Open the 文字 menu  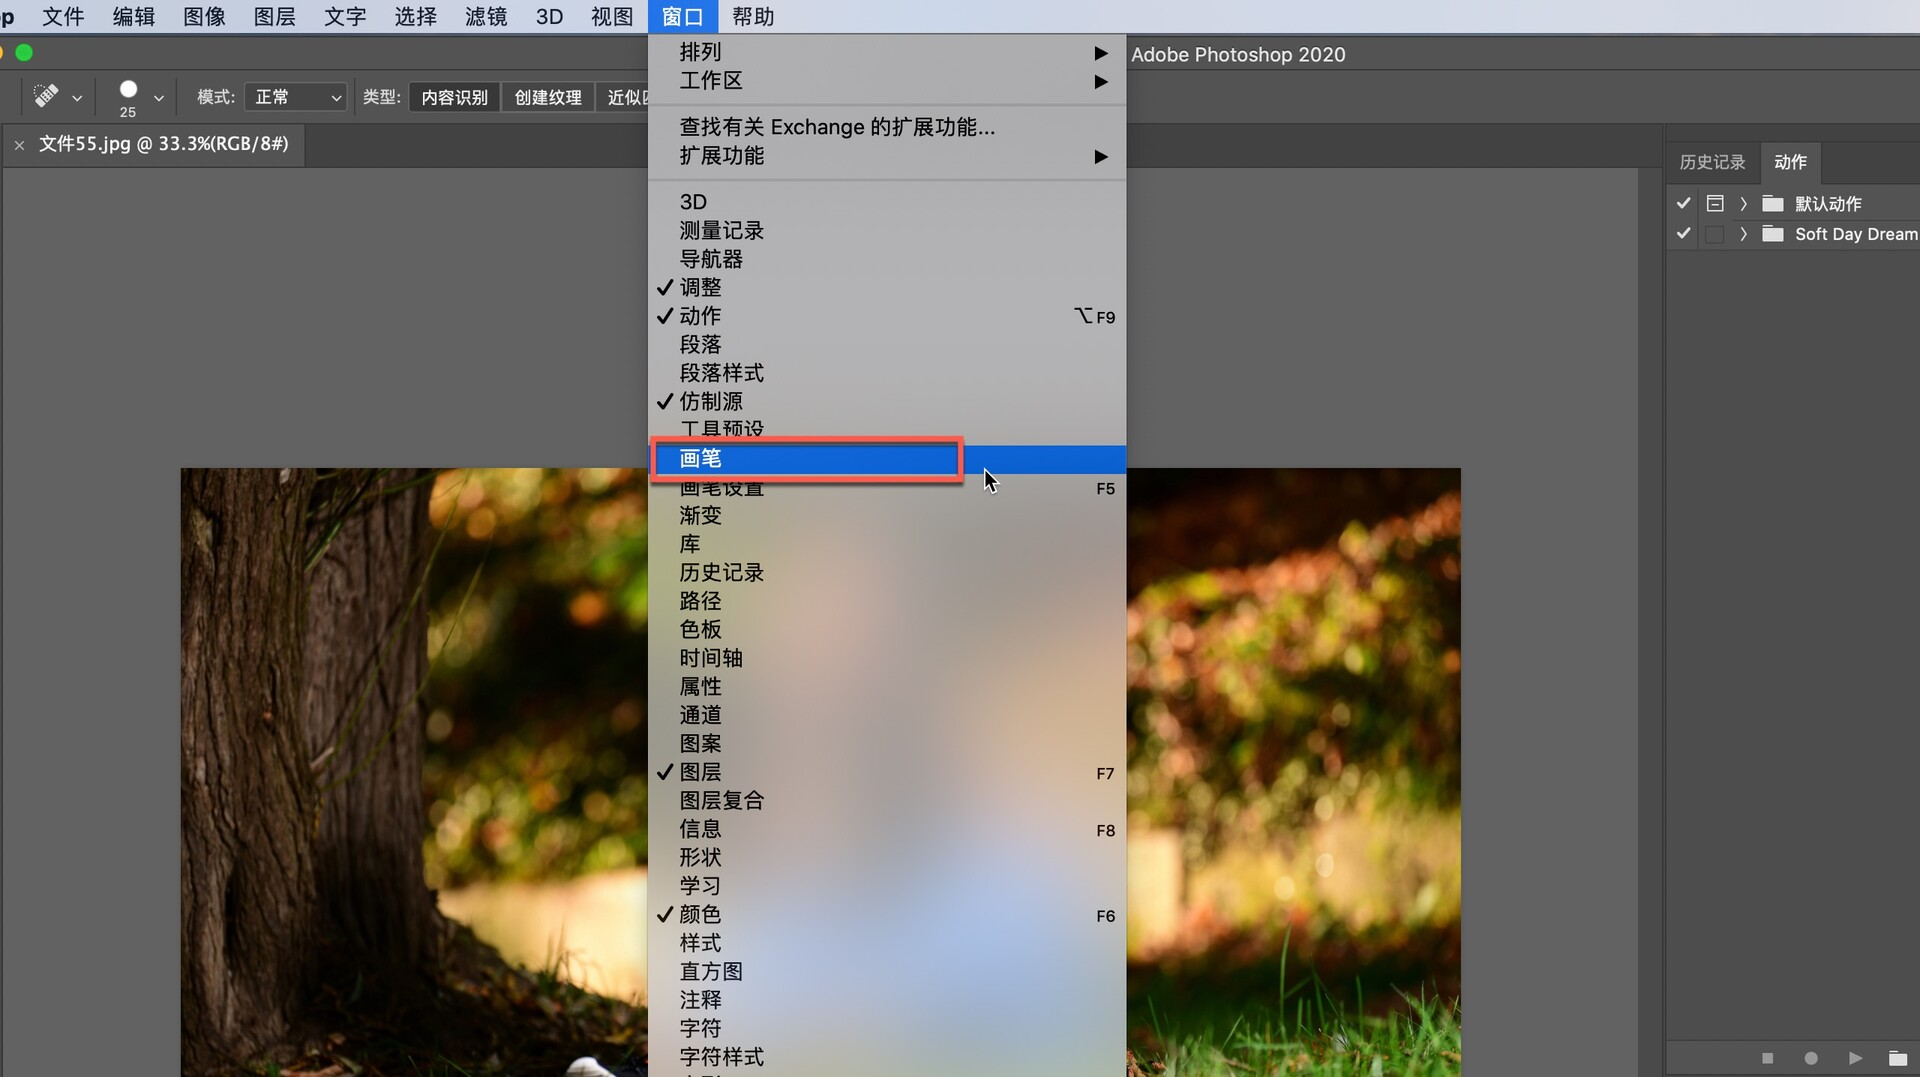(x=345, y=17)
